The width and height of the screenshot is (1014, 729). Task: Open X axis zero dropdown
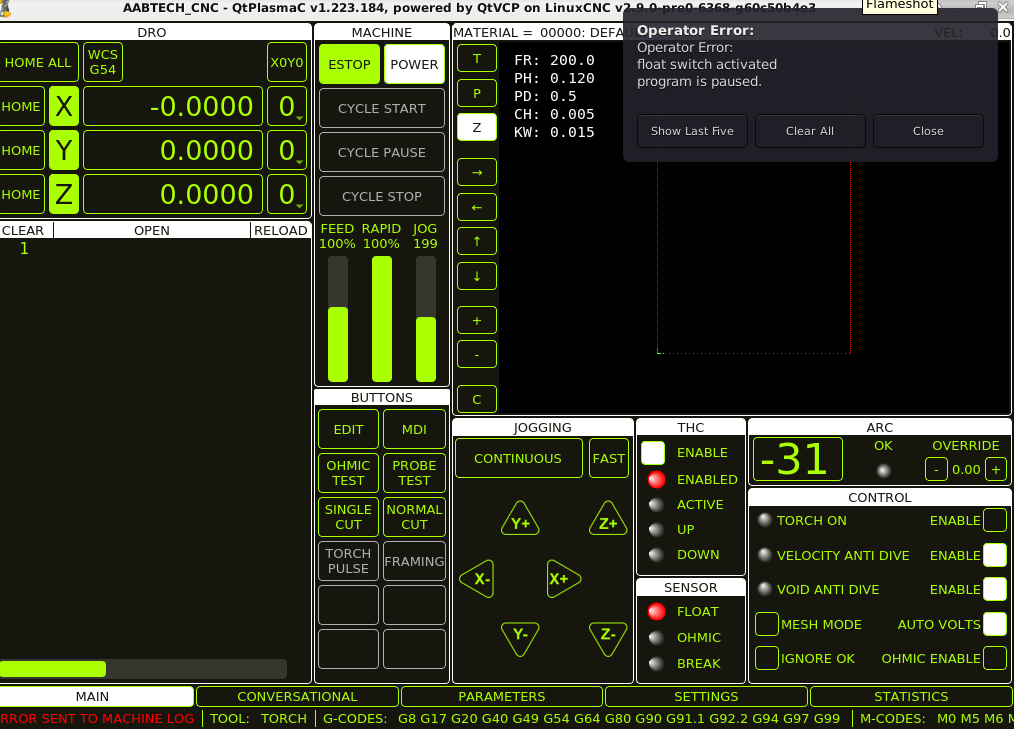tap(287, 106)
